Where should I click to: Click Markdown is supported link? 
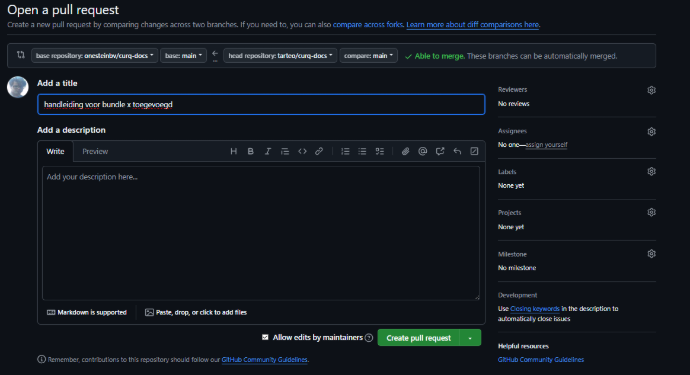(x=87, y=312)
